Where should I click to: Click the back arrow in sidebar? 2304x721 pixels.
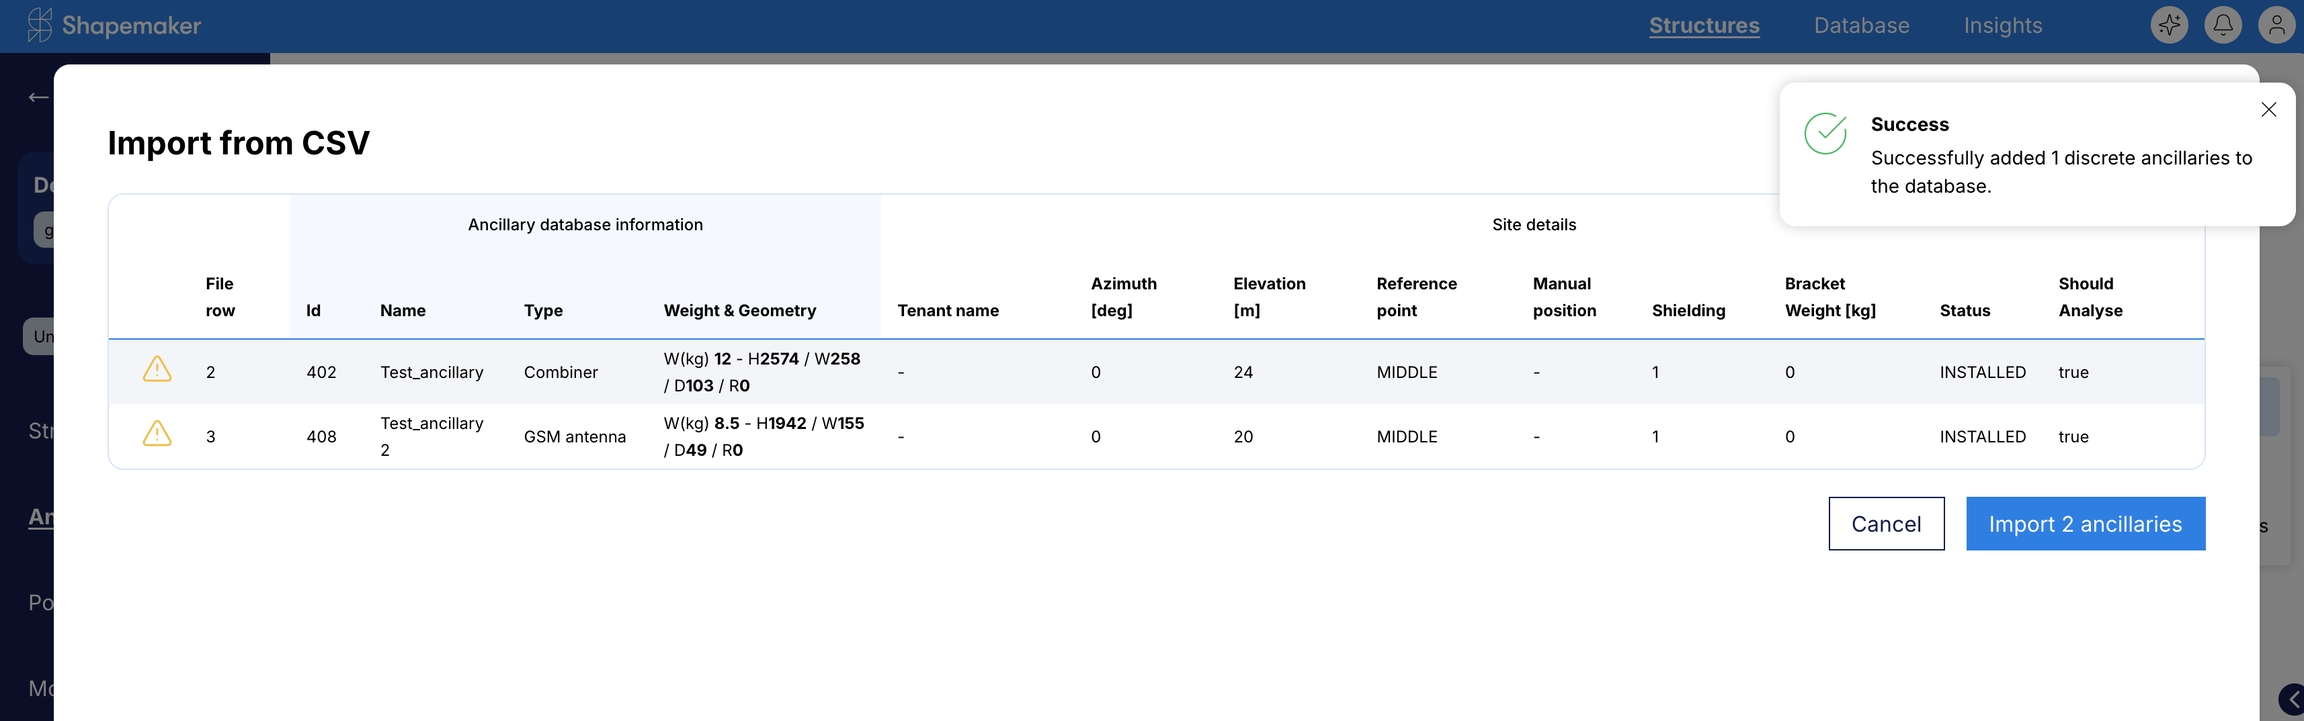[38, 97]
